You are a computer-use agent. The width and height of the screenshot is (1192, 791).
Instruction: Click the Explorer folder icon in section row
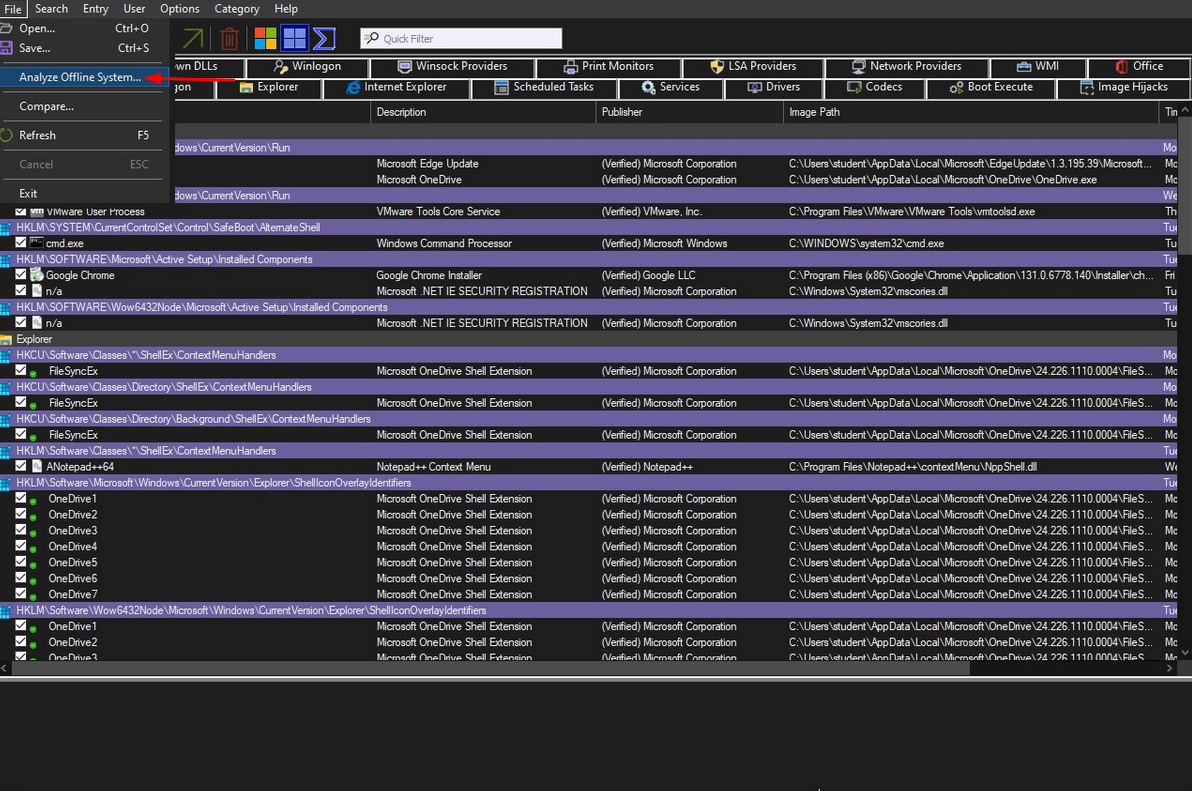point(7,339)
